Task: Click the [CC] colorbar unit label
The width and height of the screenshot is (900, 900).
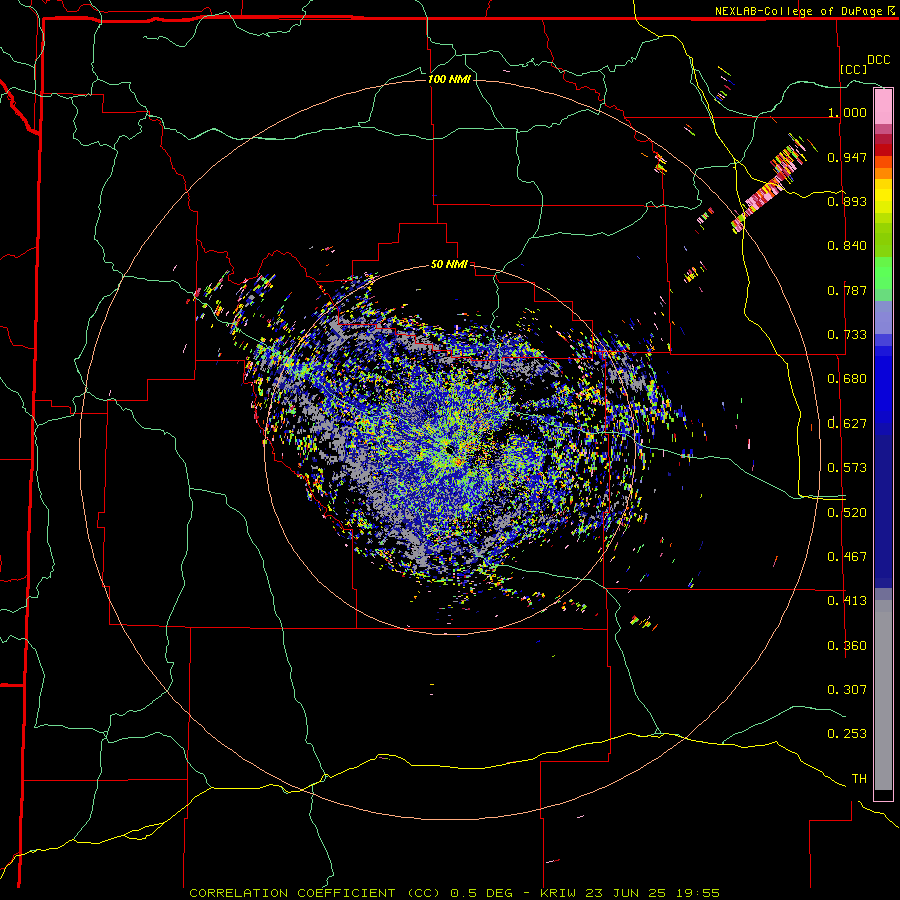Action: tap(854, 69)
